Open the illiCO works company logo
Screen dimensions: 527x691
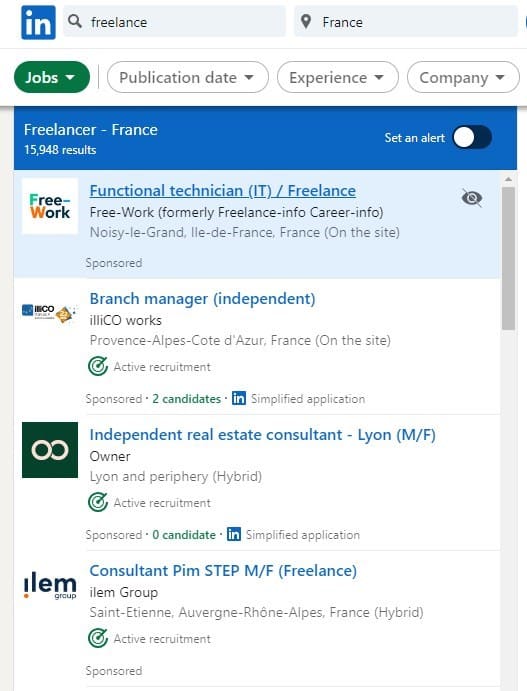tap(49, 313)
